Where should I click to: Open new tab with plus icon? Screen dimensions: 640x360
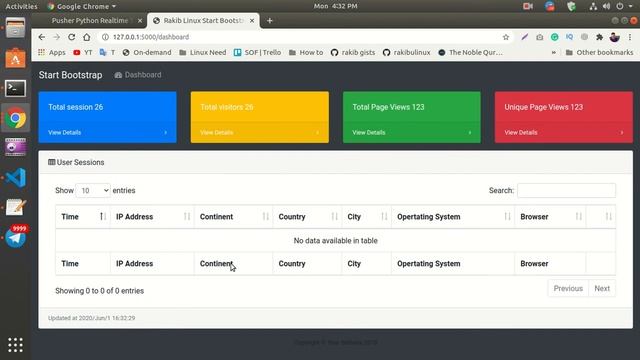click(x=269, y=20)
